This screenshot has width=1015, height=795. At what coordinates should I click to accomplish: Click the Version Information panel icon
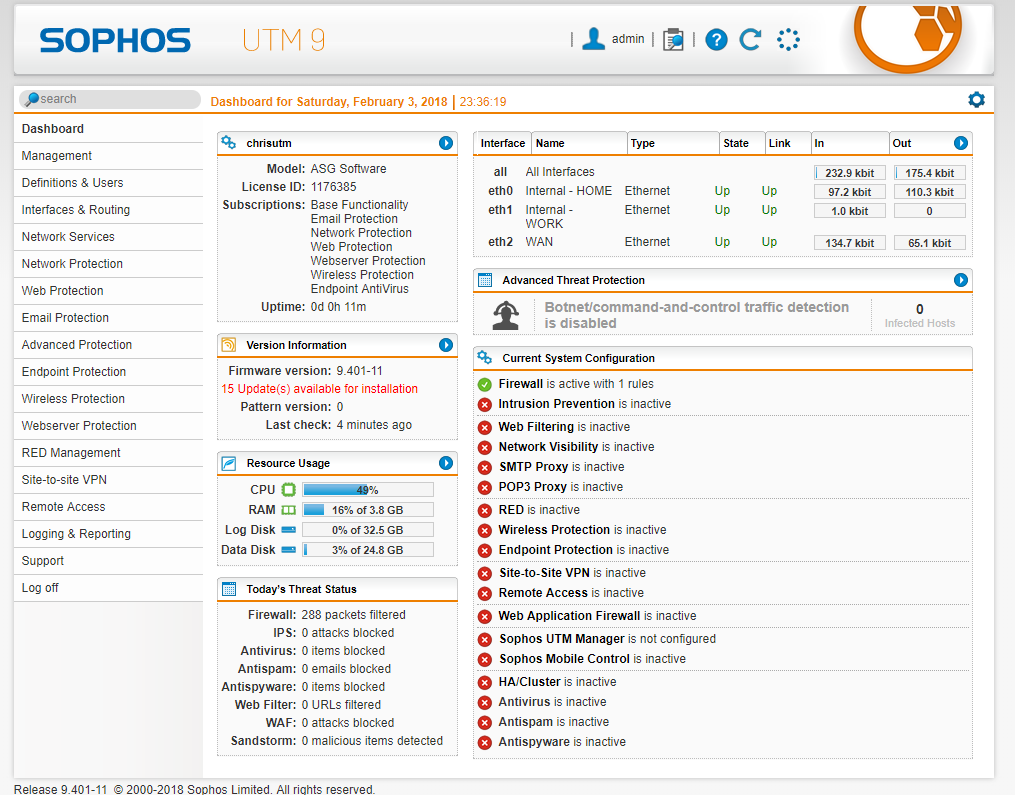pos(229,344)
